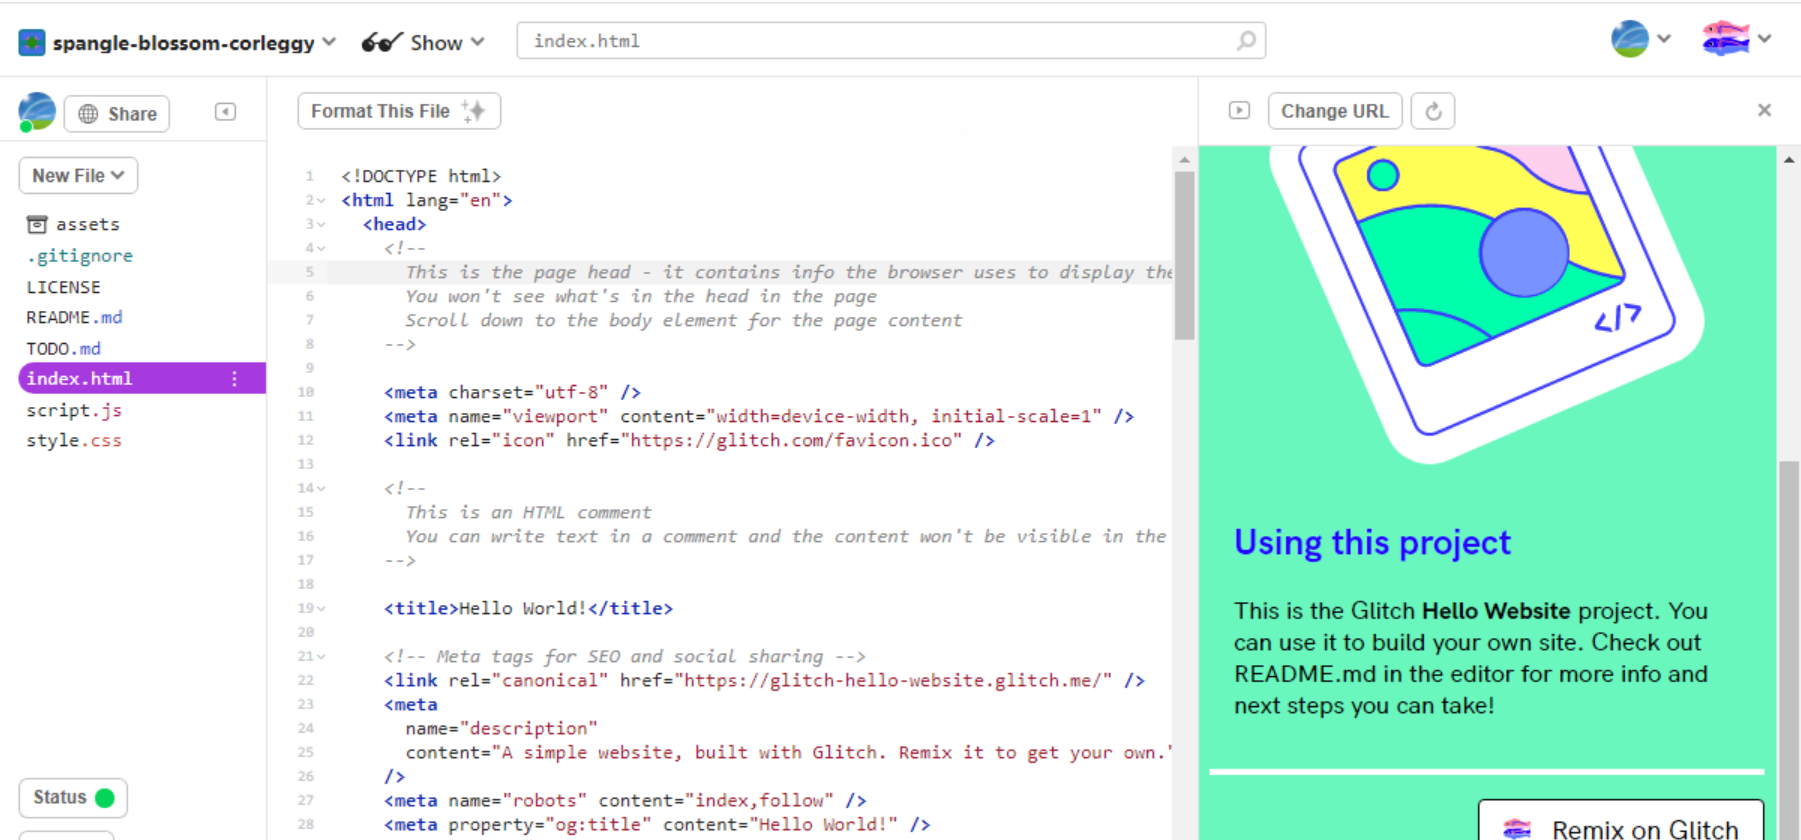Image resolution: width=1801 pixels, height=840 pixels.
Task: Click the favicon link href on line 12
Action: click(791, 440)
